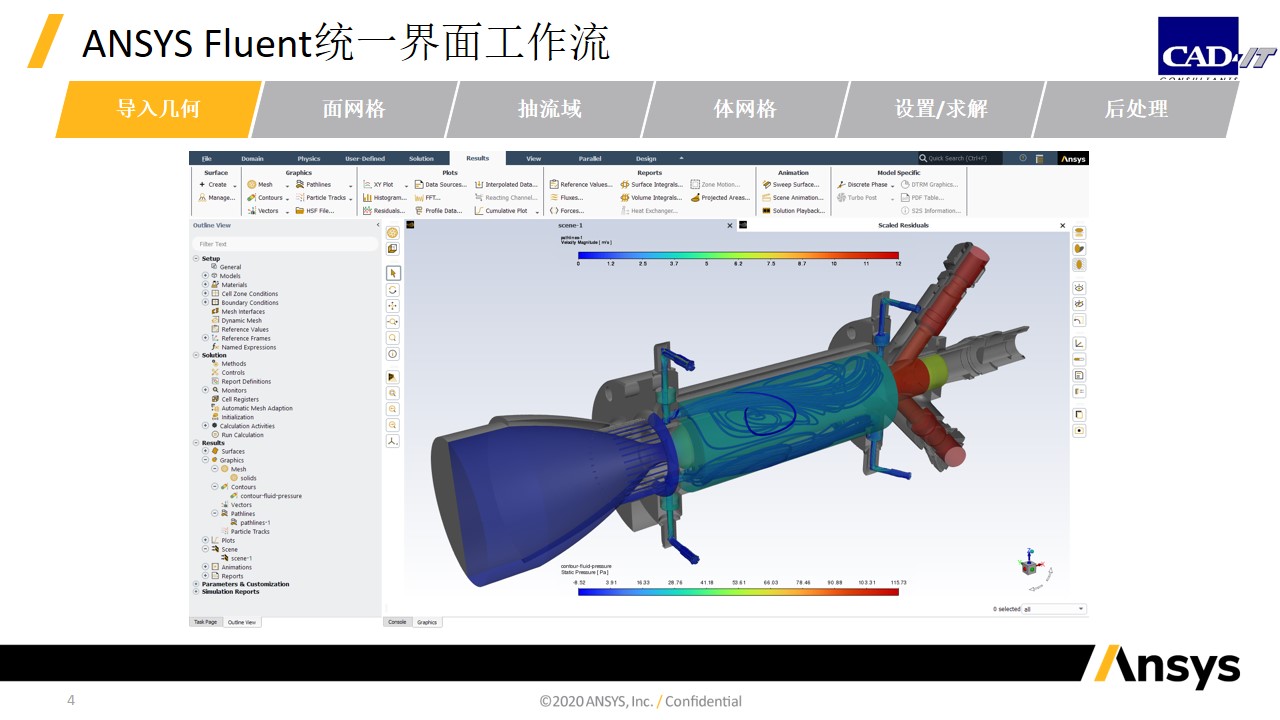This screenshot has height=720, width=1280.
Task: Open the Discrete Phase tool
Action: (862, 185)
